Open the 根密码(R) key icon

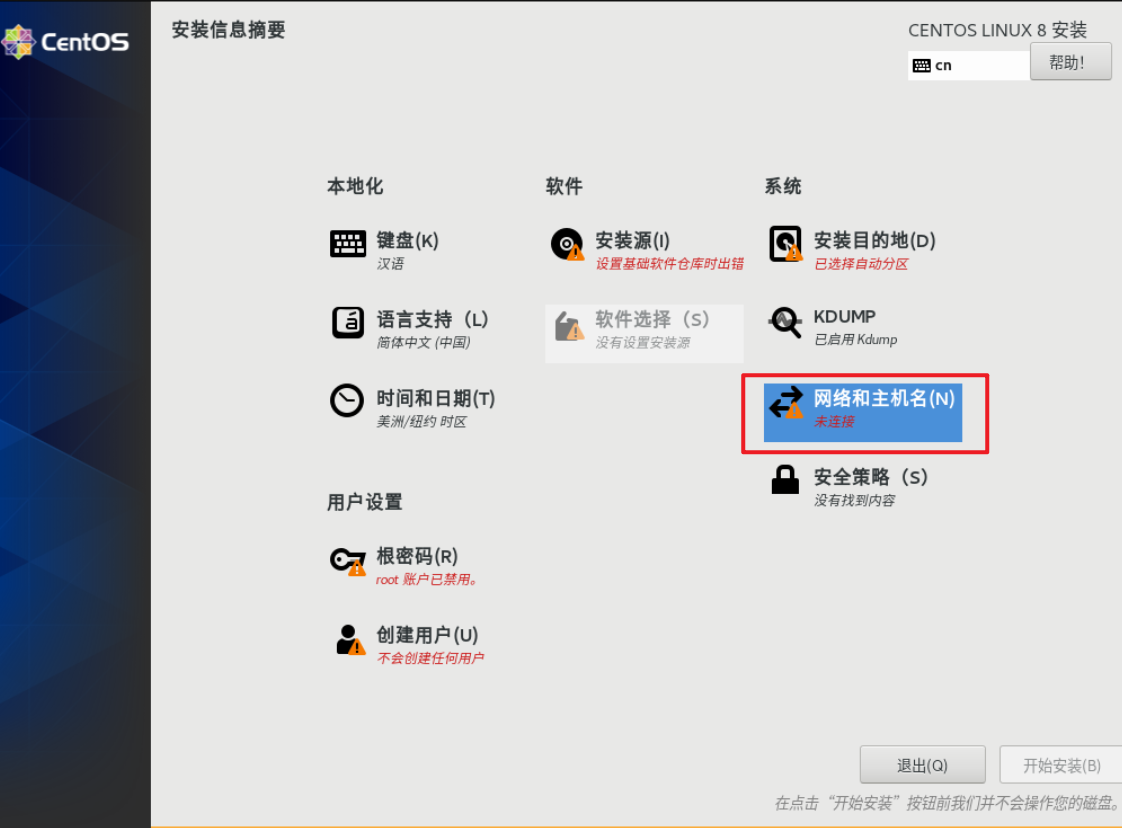point(348,560)
